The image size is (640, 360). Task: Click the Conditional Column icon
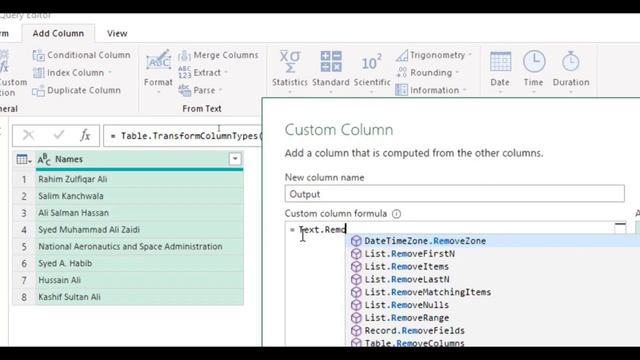(39, 55)
